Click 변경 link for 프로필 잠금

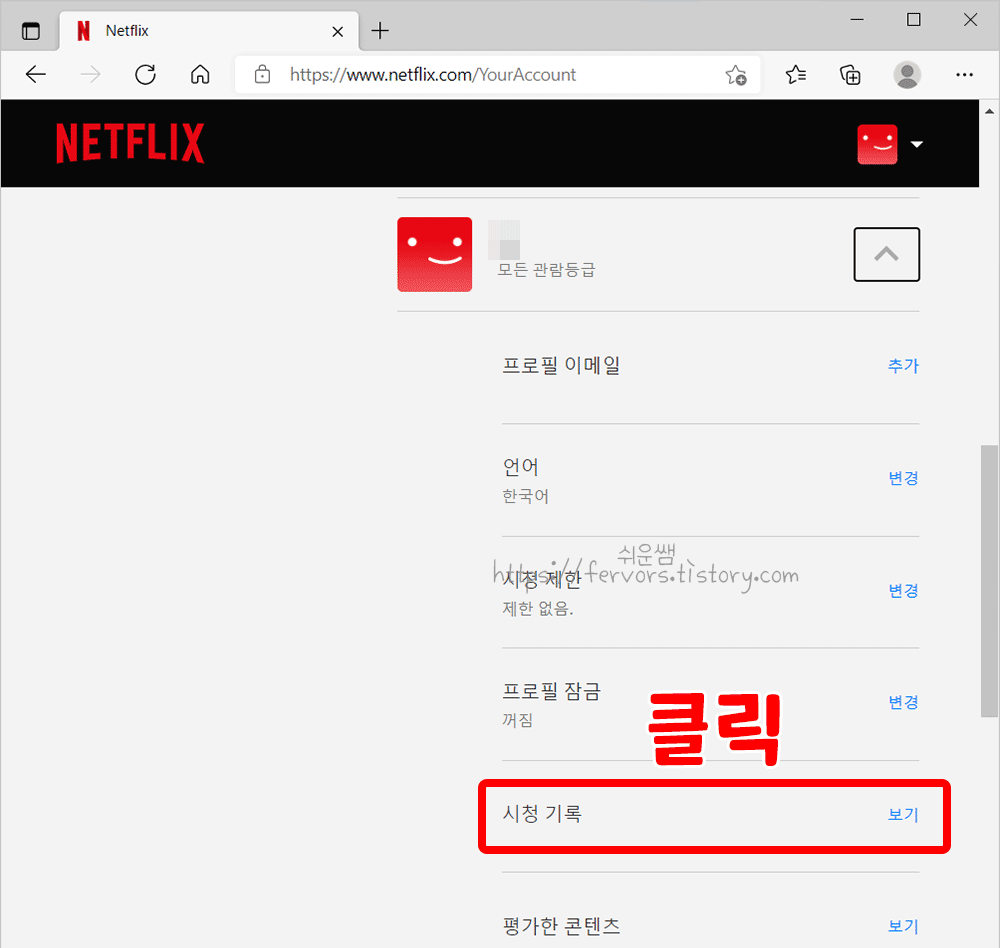click(903, 702)
